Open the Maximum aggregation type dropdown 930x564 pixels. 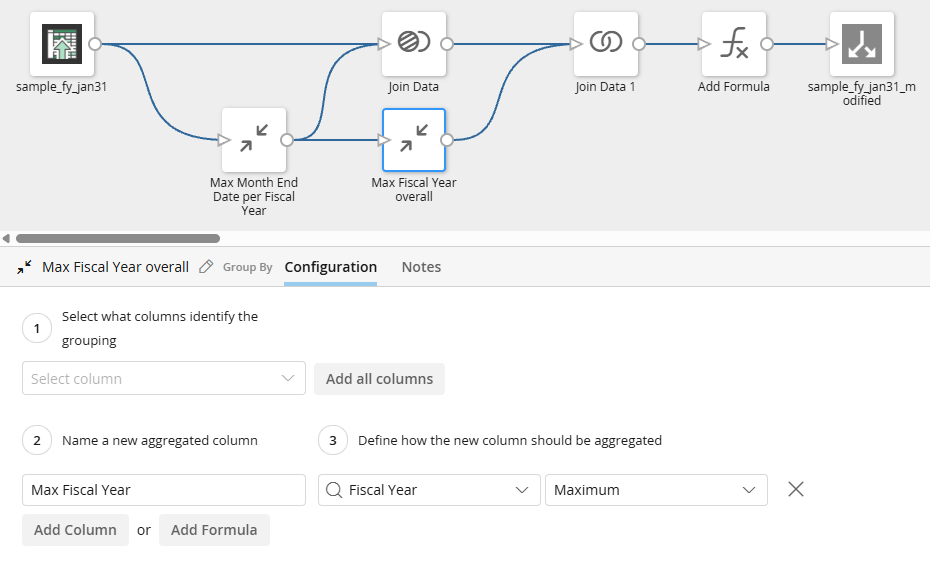point(656,490)
